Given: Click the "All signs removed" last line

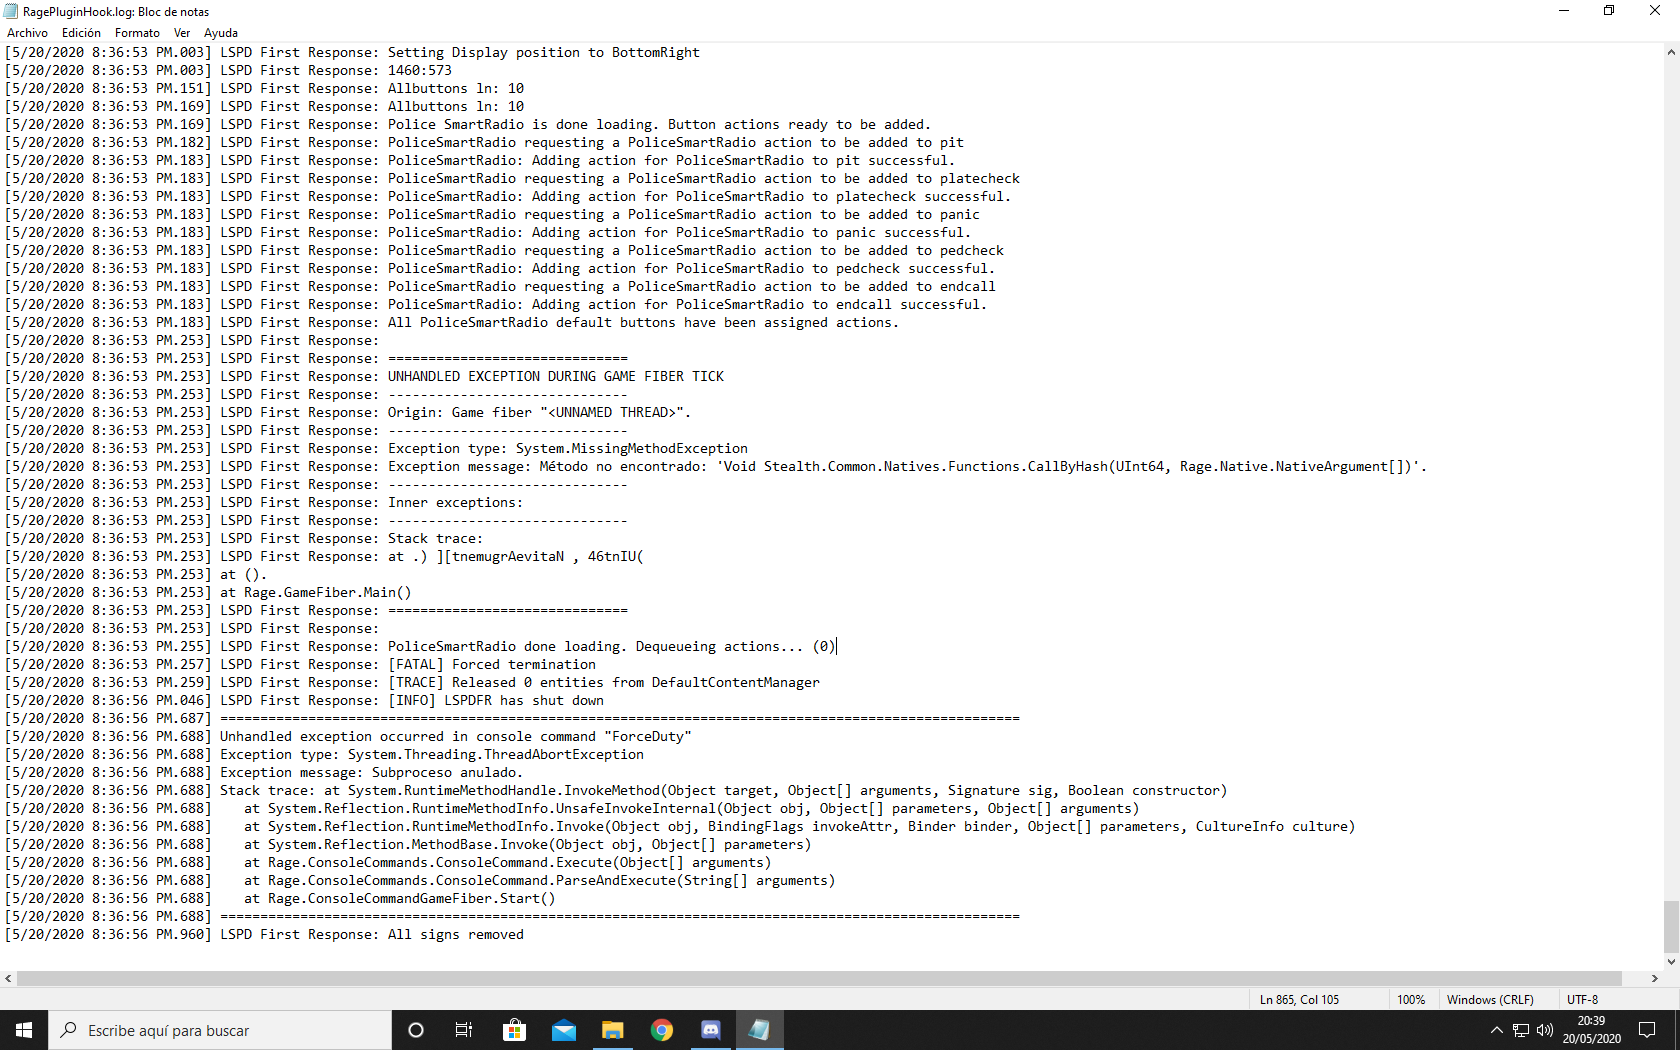Looking at the screenshot, I should coord(456,935).
